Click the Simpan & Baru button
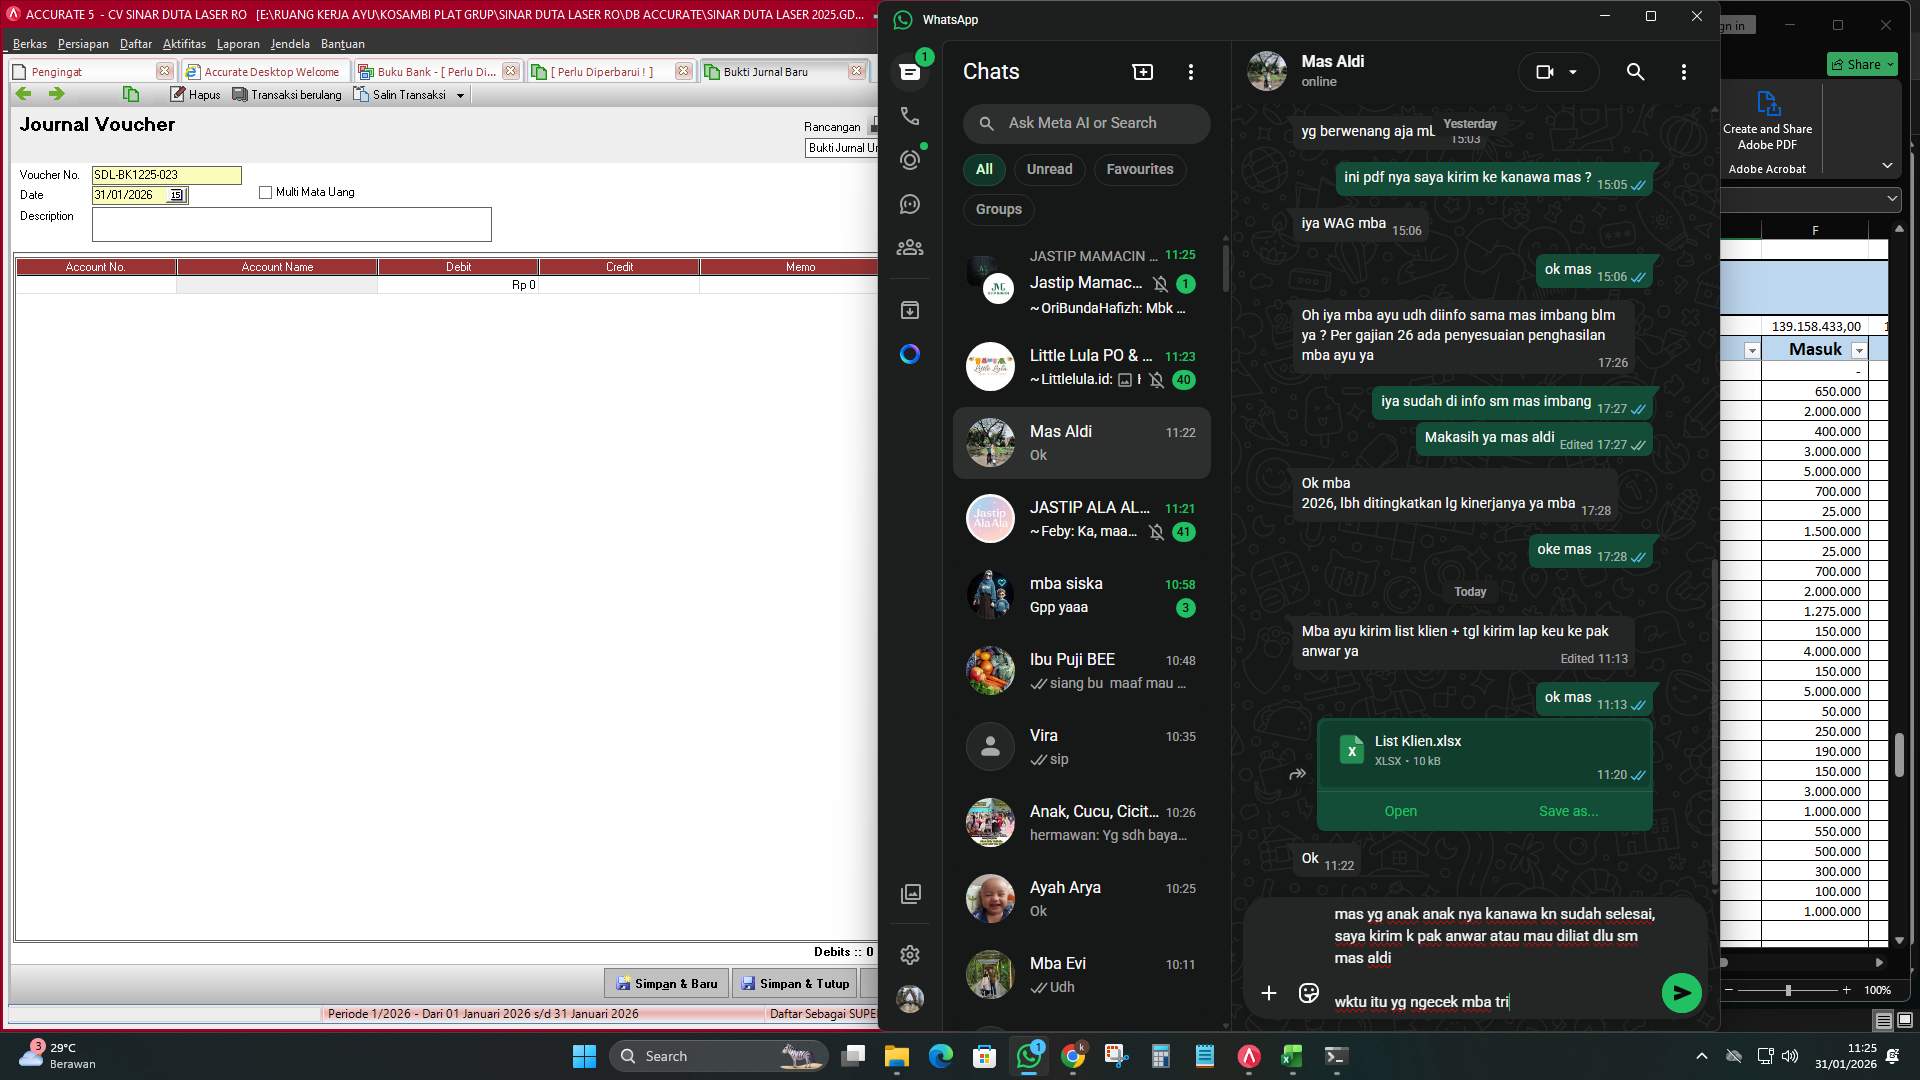 [x=666, y=983]
